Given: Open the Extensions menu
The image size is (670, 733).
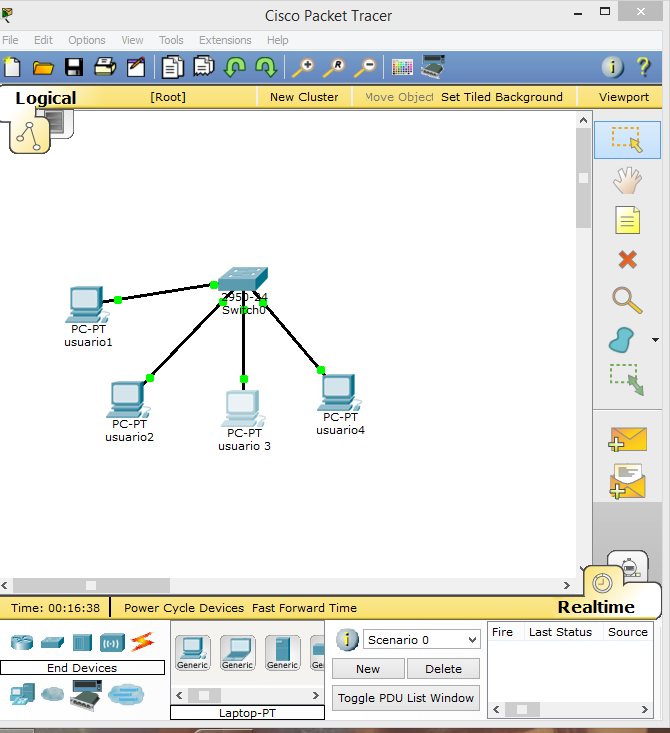Looking at the screenshot, I should [x=225, y=40].
